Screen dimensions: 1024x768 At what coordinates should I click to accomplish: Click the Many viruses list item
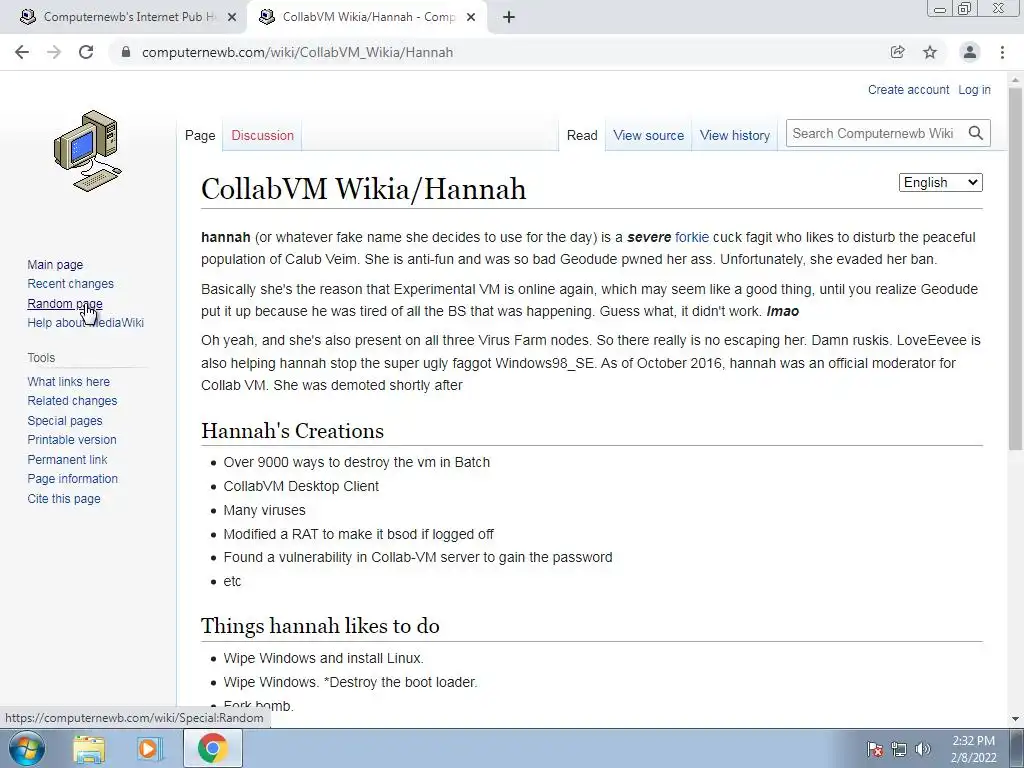264,510
